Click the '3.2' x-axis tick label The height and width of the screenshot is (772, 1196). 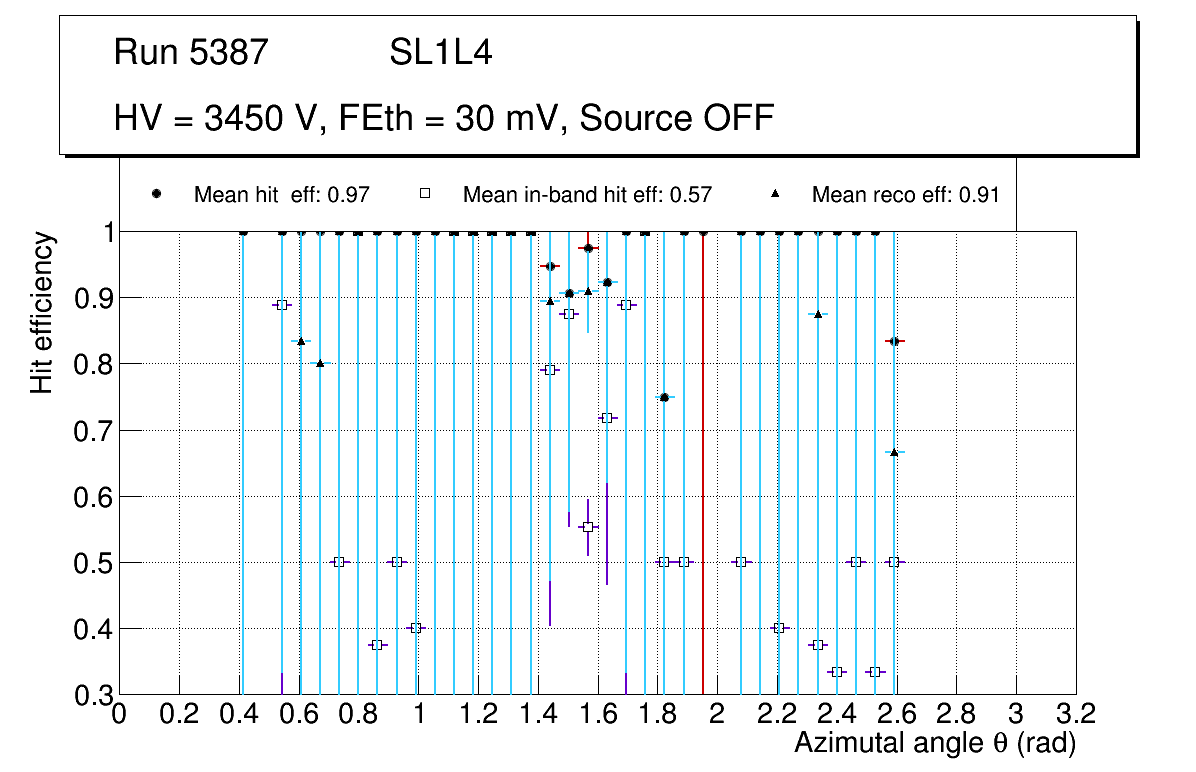point(1076,714)
